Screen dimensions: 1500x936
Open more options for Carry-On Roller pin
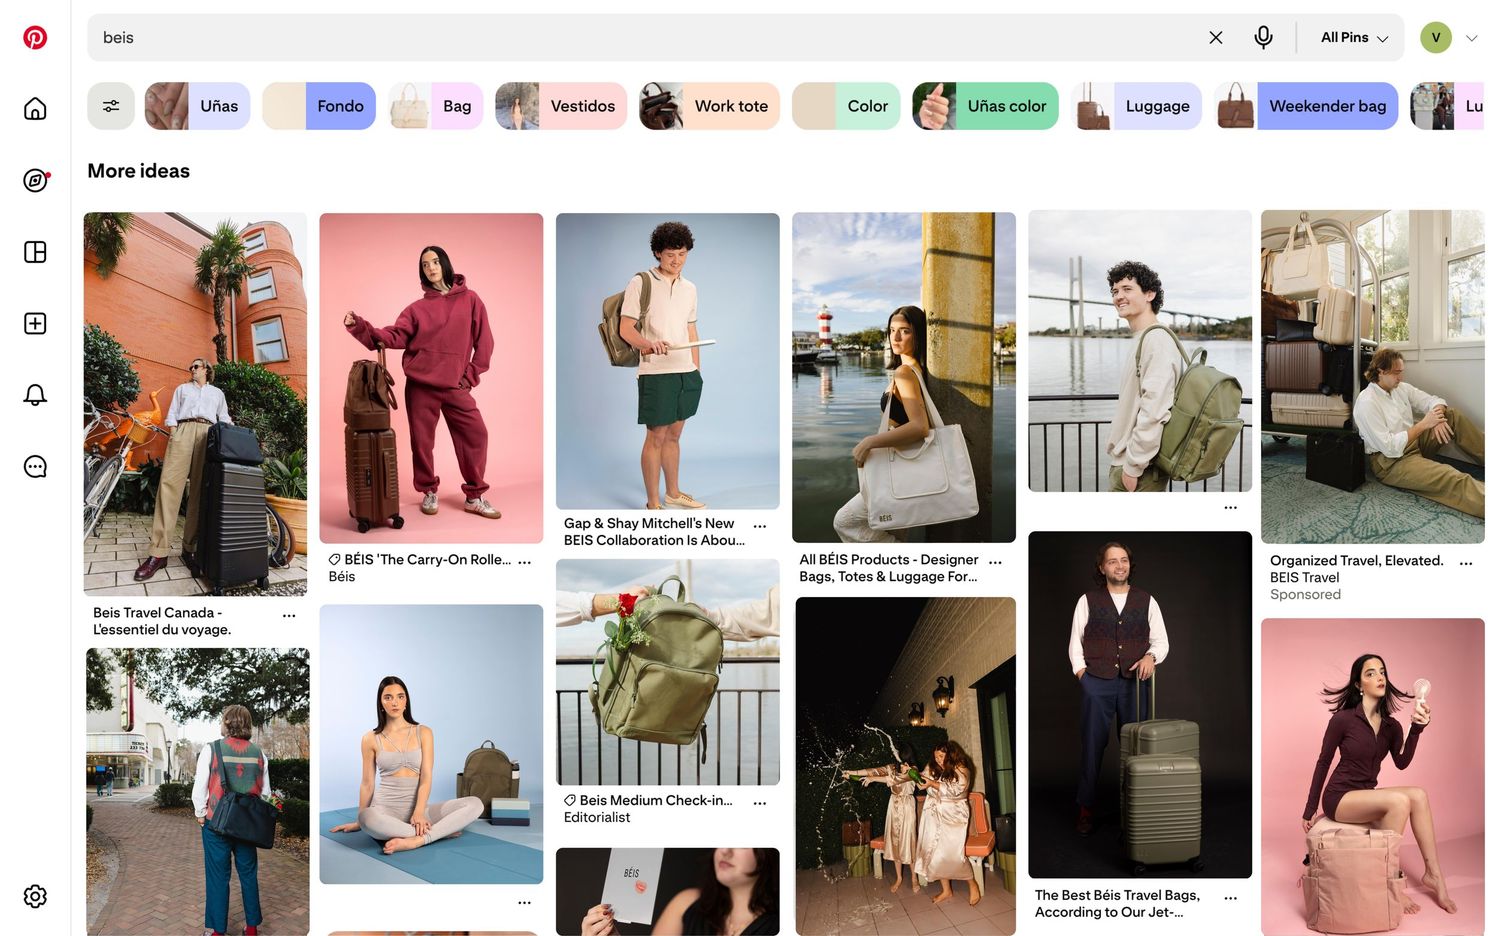[x=524, y=562]
